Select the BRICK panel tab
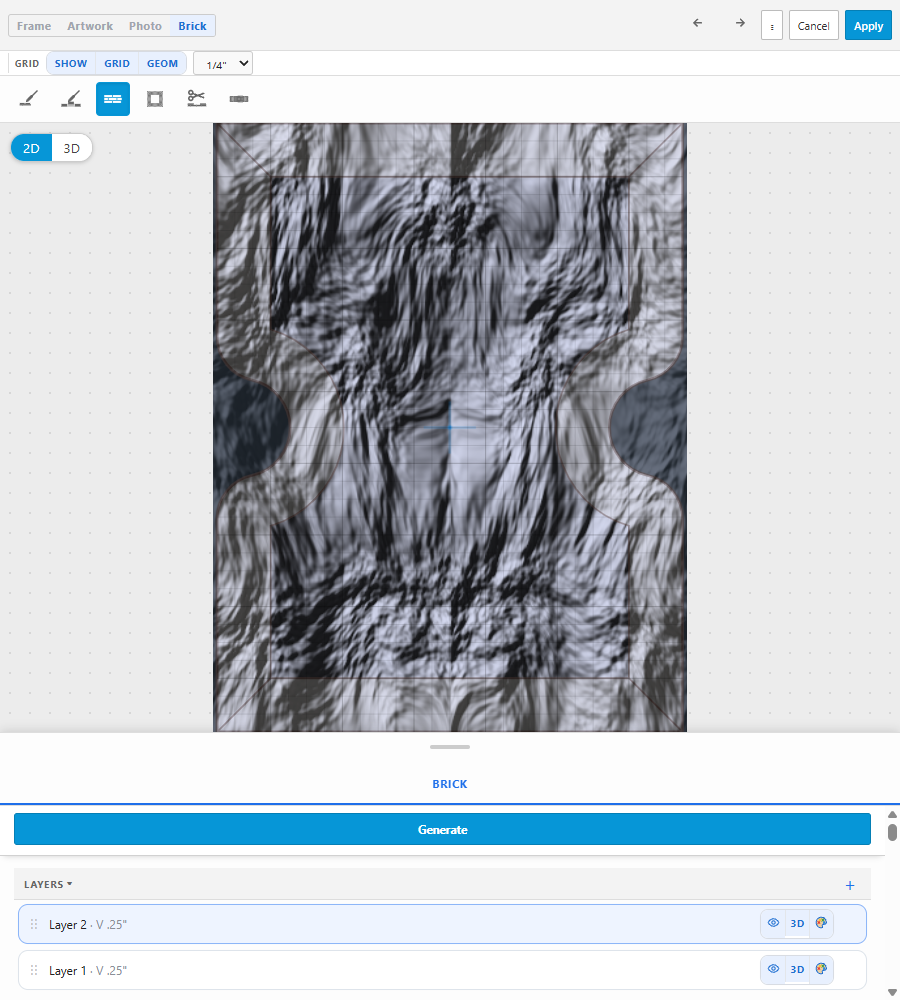 pos(450,784)
